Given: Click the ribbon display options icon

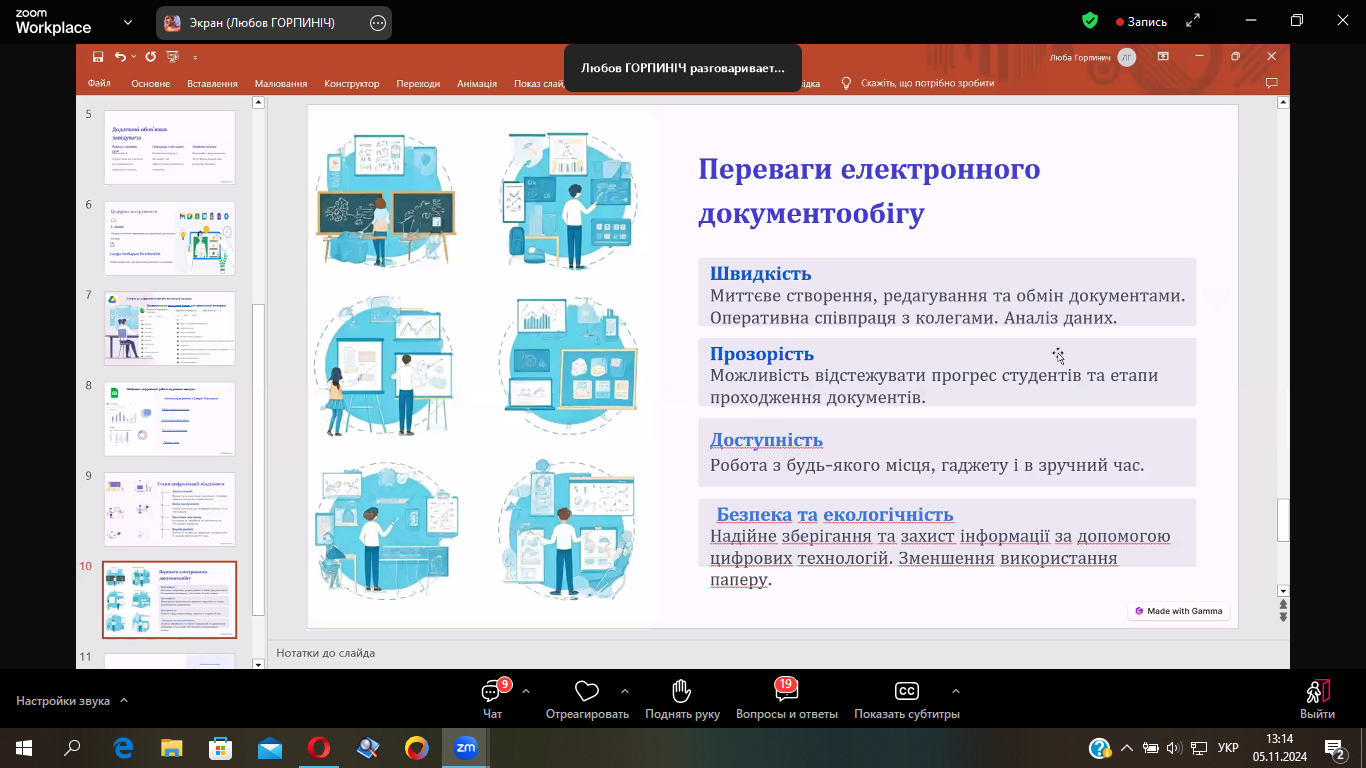Looking at the screenshot, I should point(1163,57).
